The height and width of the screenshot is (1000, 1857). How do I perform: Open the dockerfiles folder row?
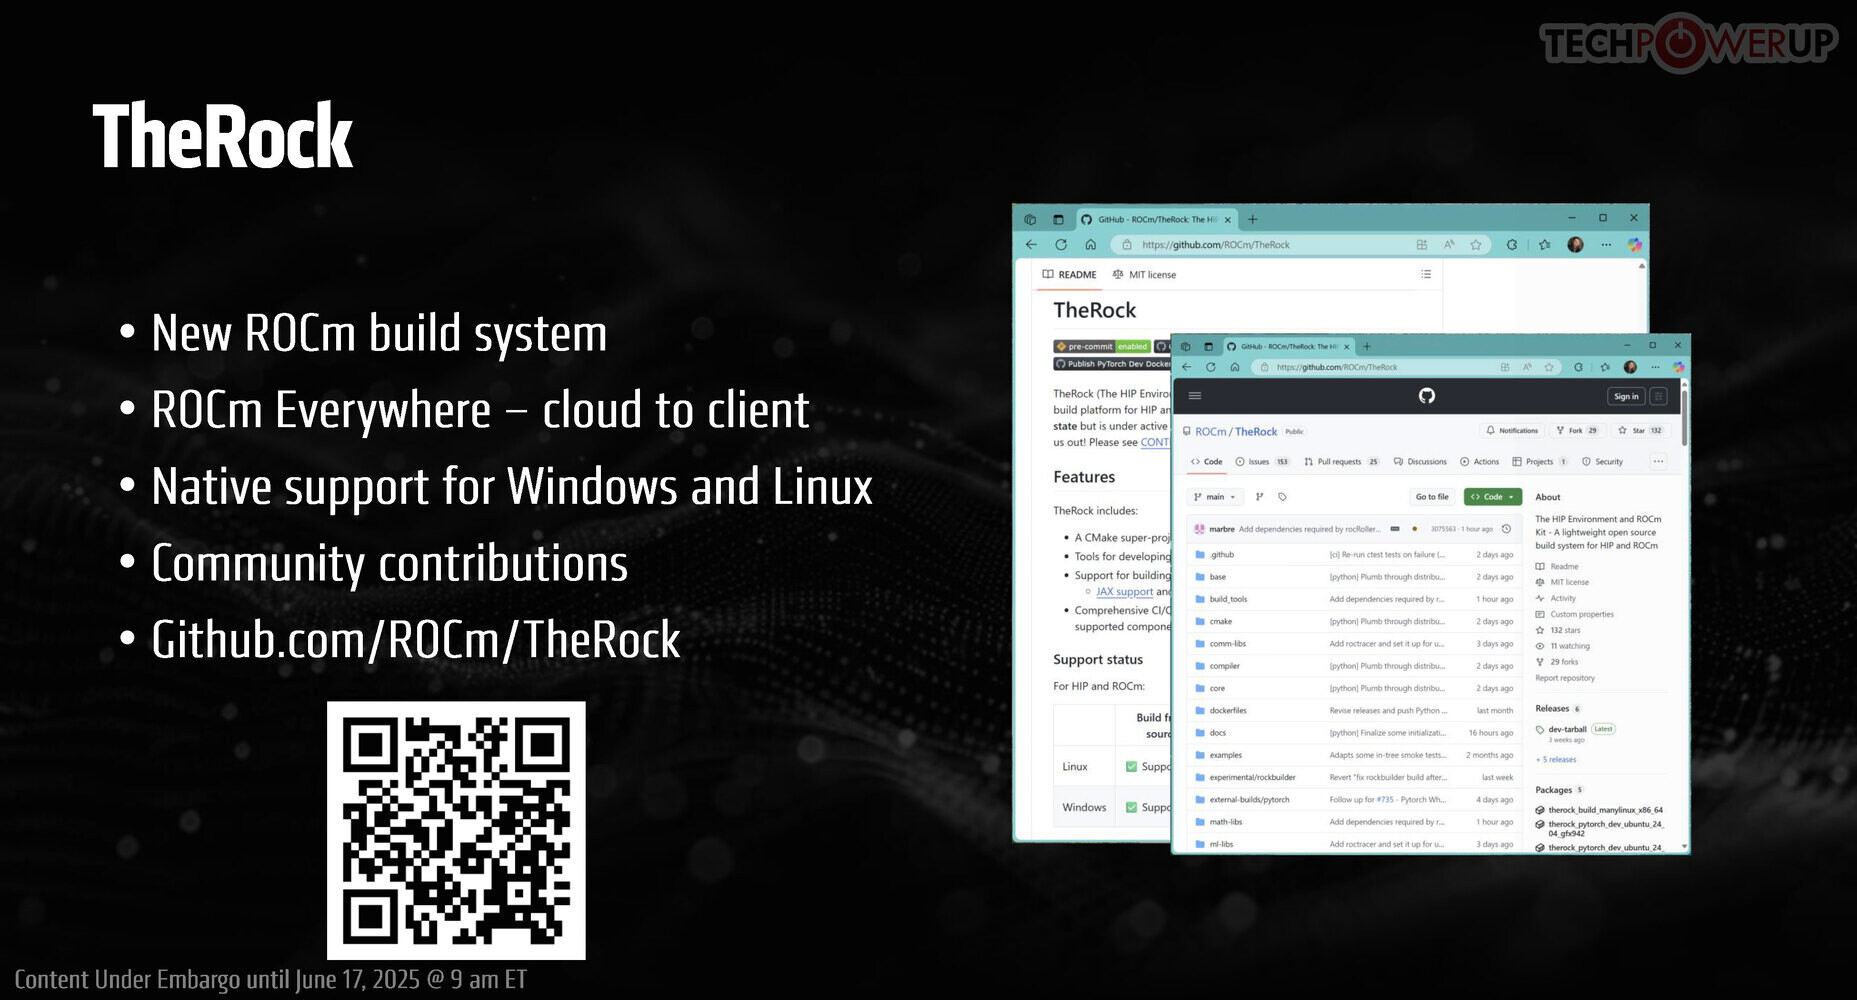coord(1355,710)
